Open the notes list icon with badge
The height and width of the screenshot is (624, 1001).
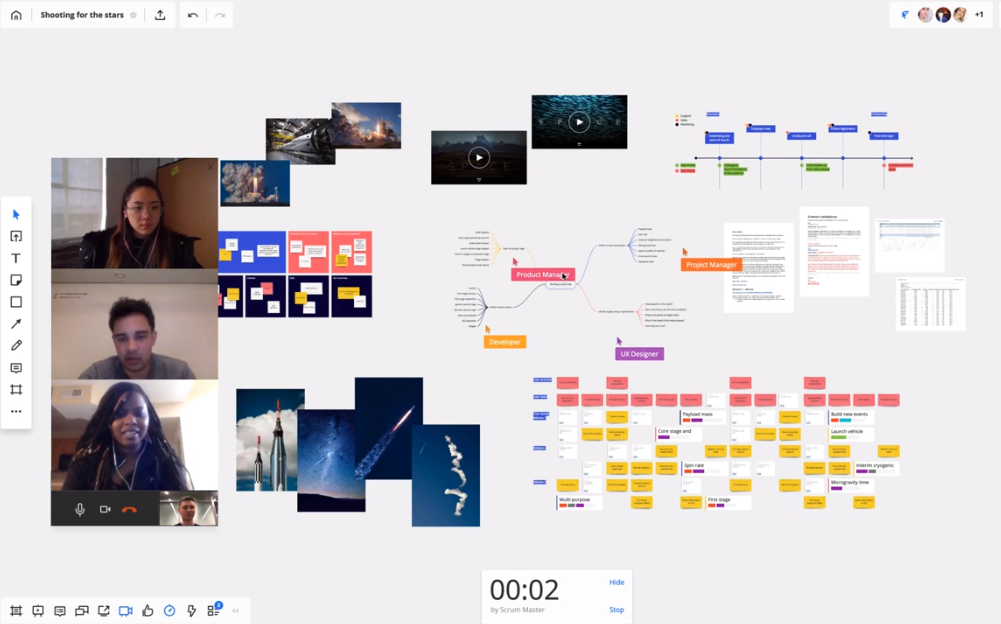coord(214,609)
